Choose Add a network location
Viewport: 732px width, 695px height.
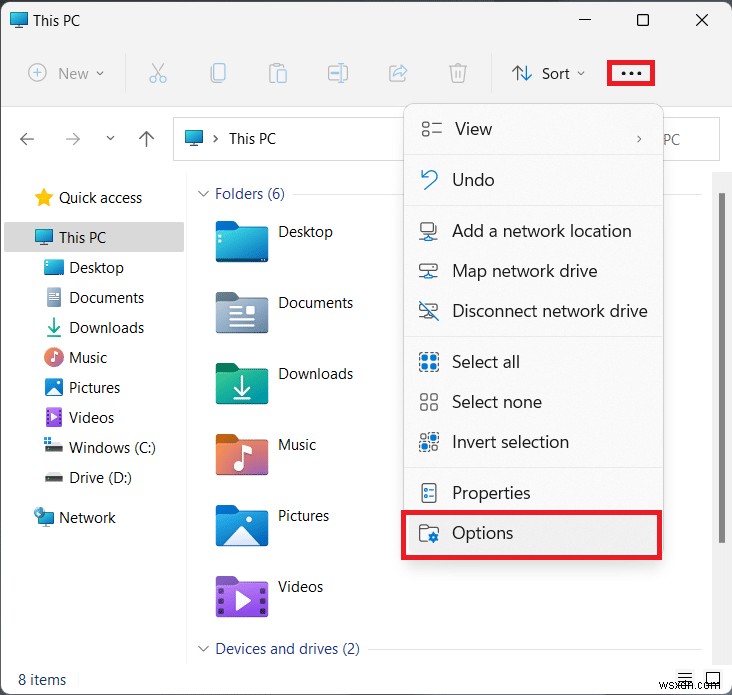[x=533, y=231]
